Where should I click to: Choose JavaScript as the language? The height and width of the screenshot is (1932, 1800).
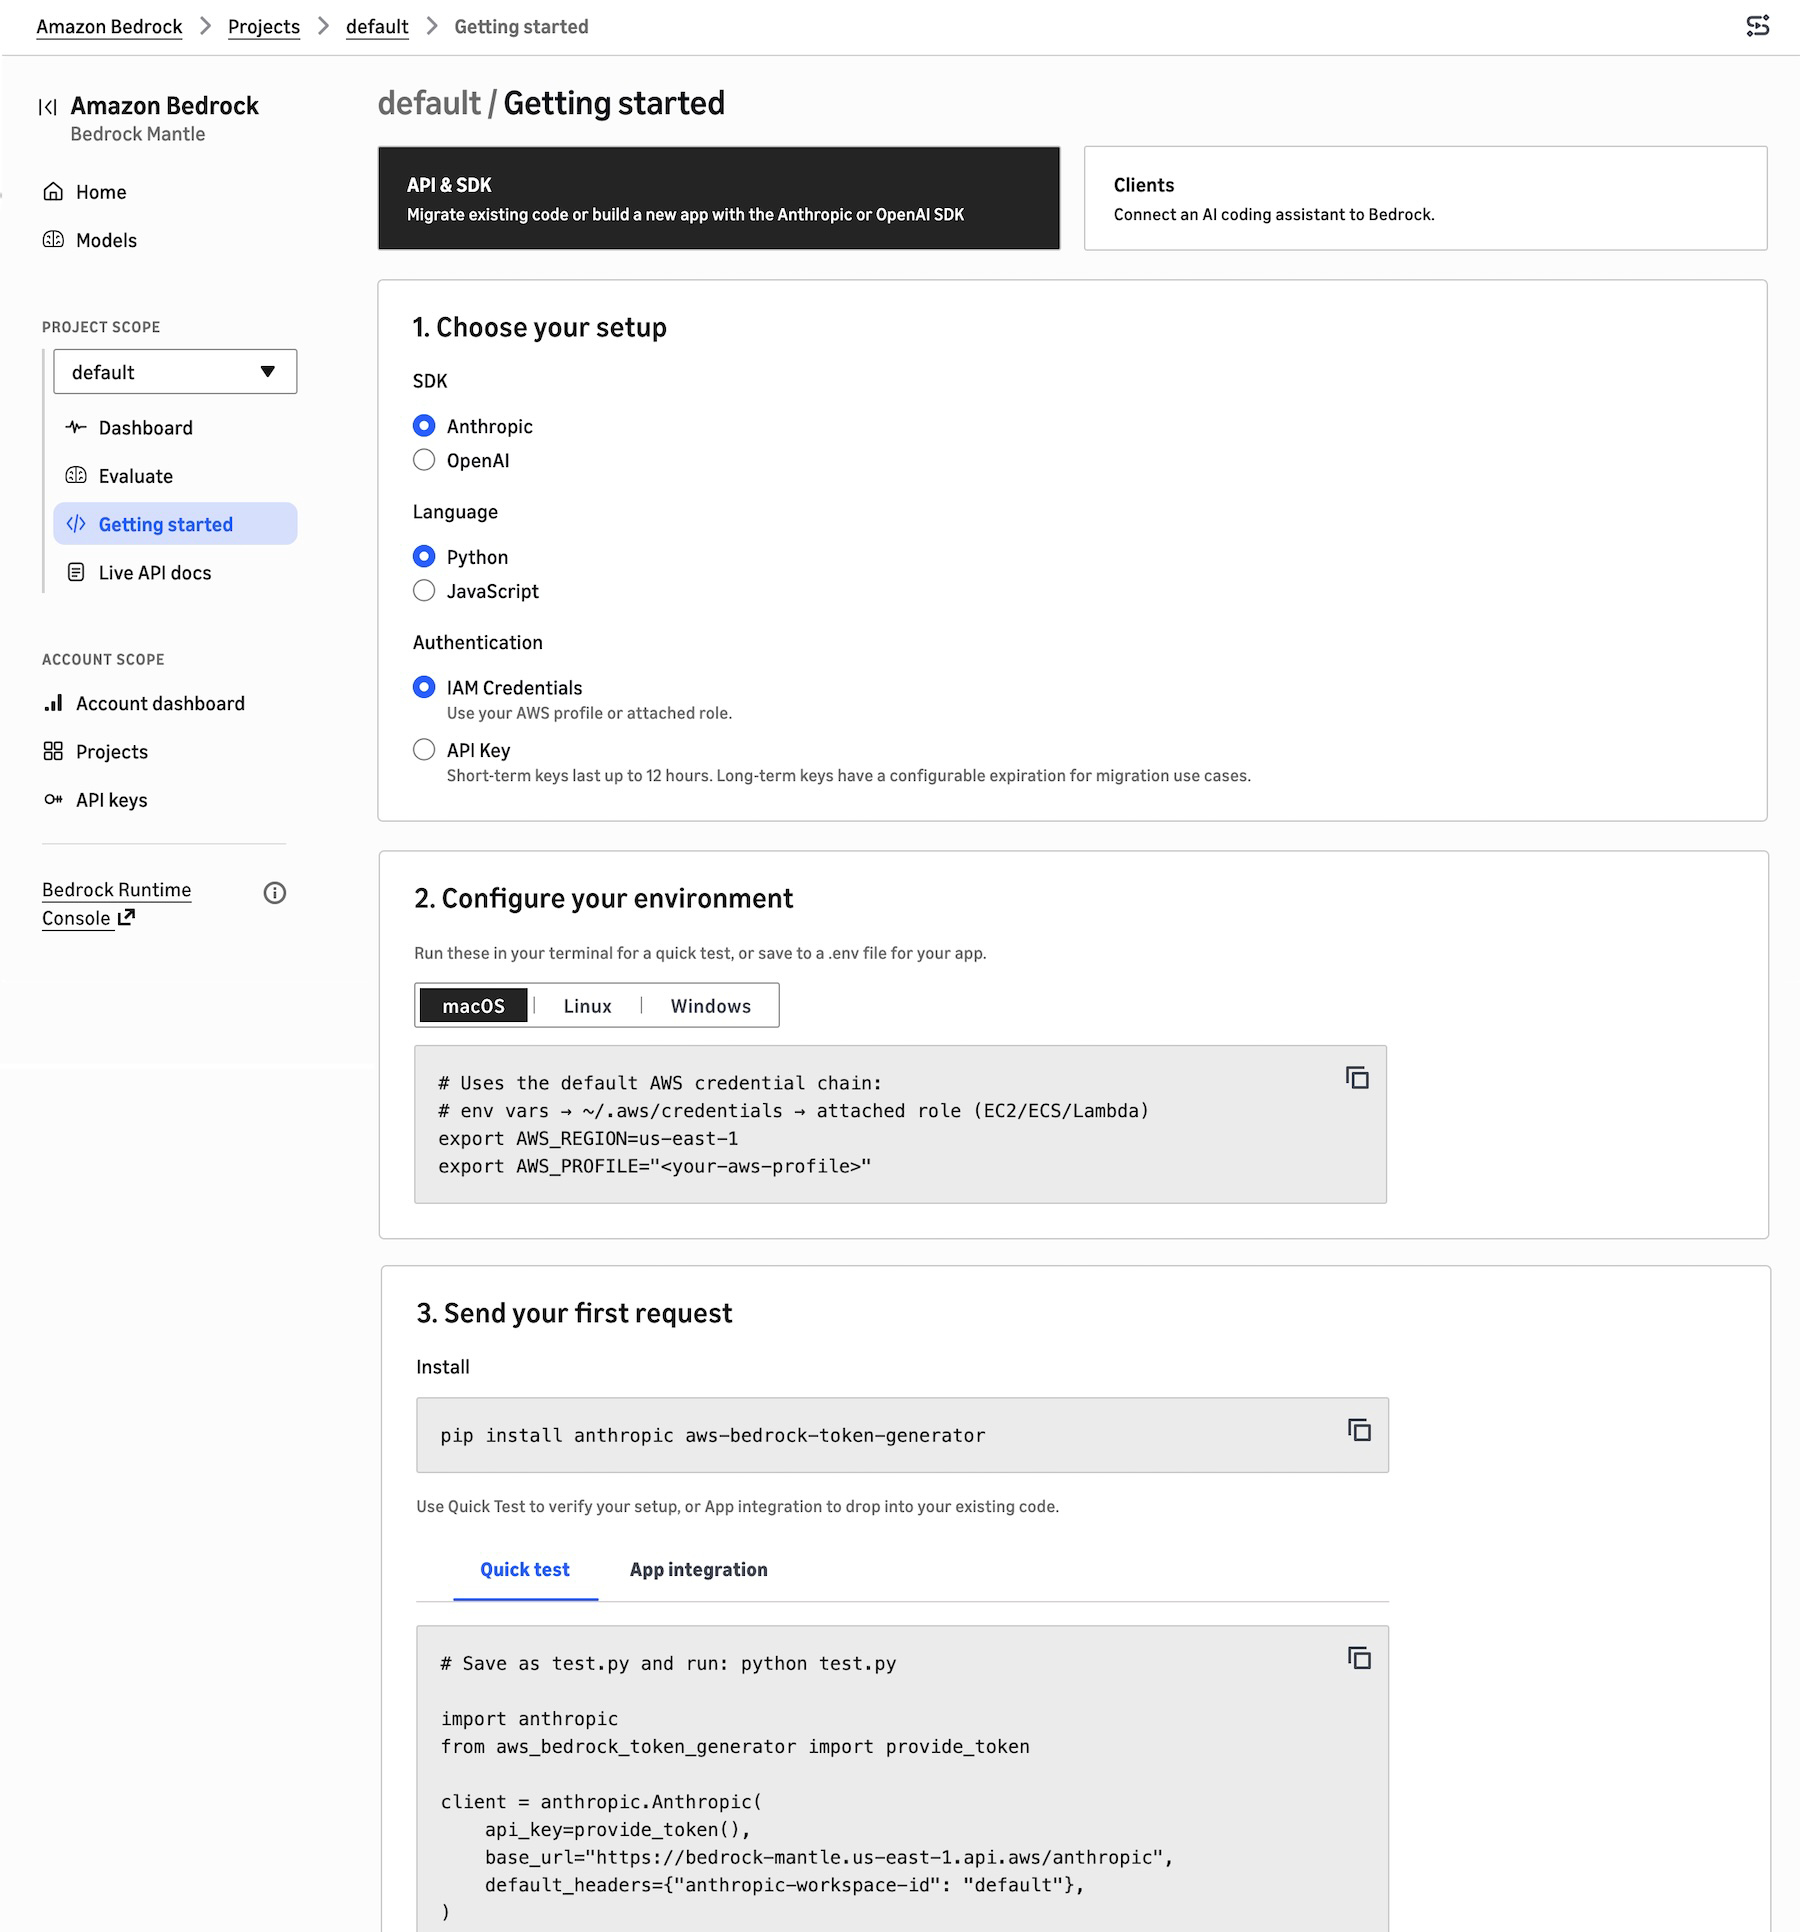click(x=424, y=591)
